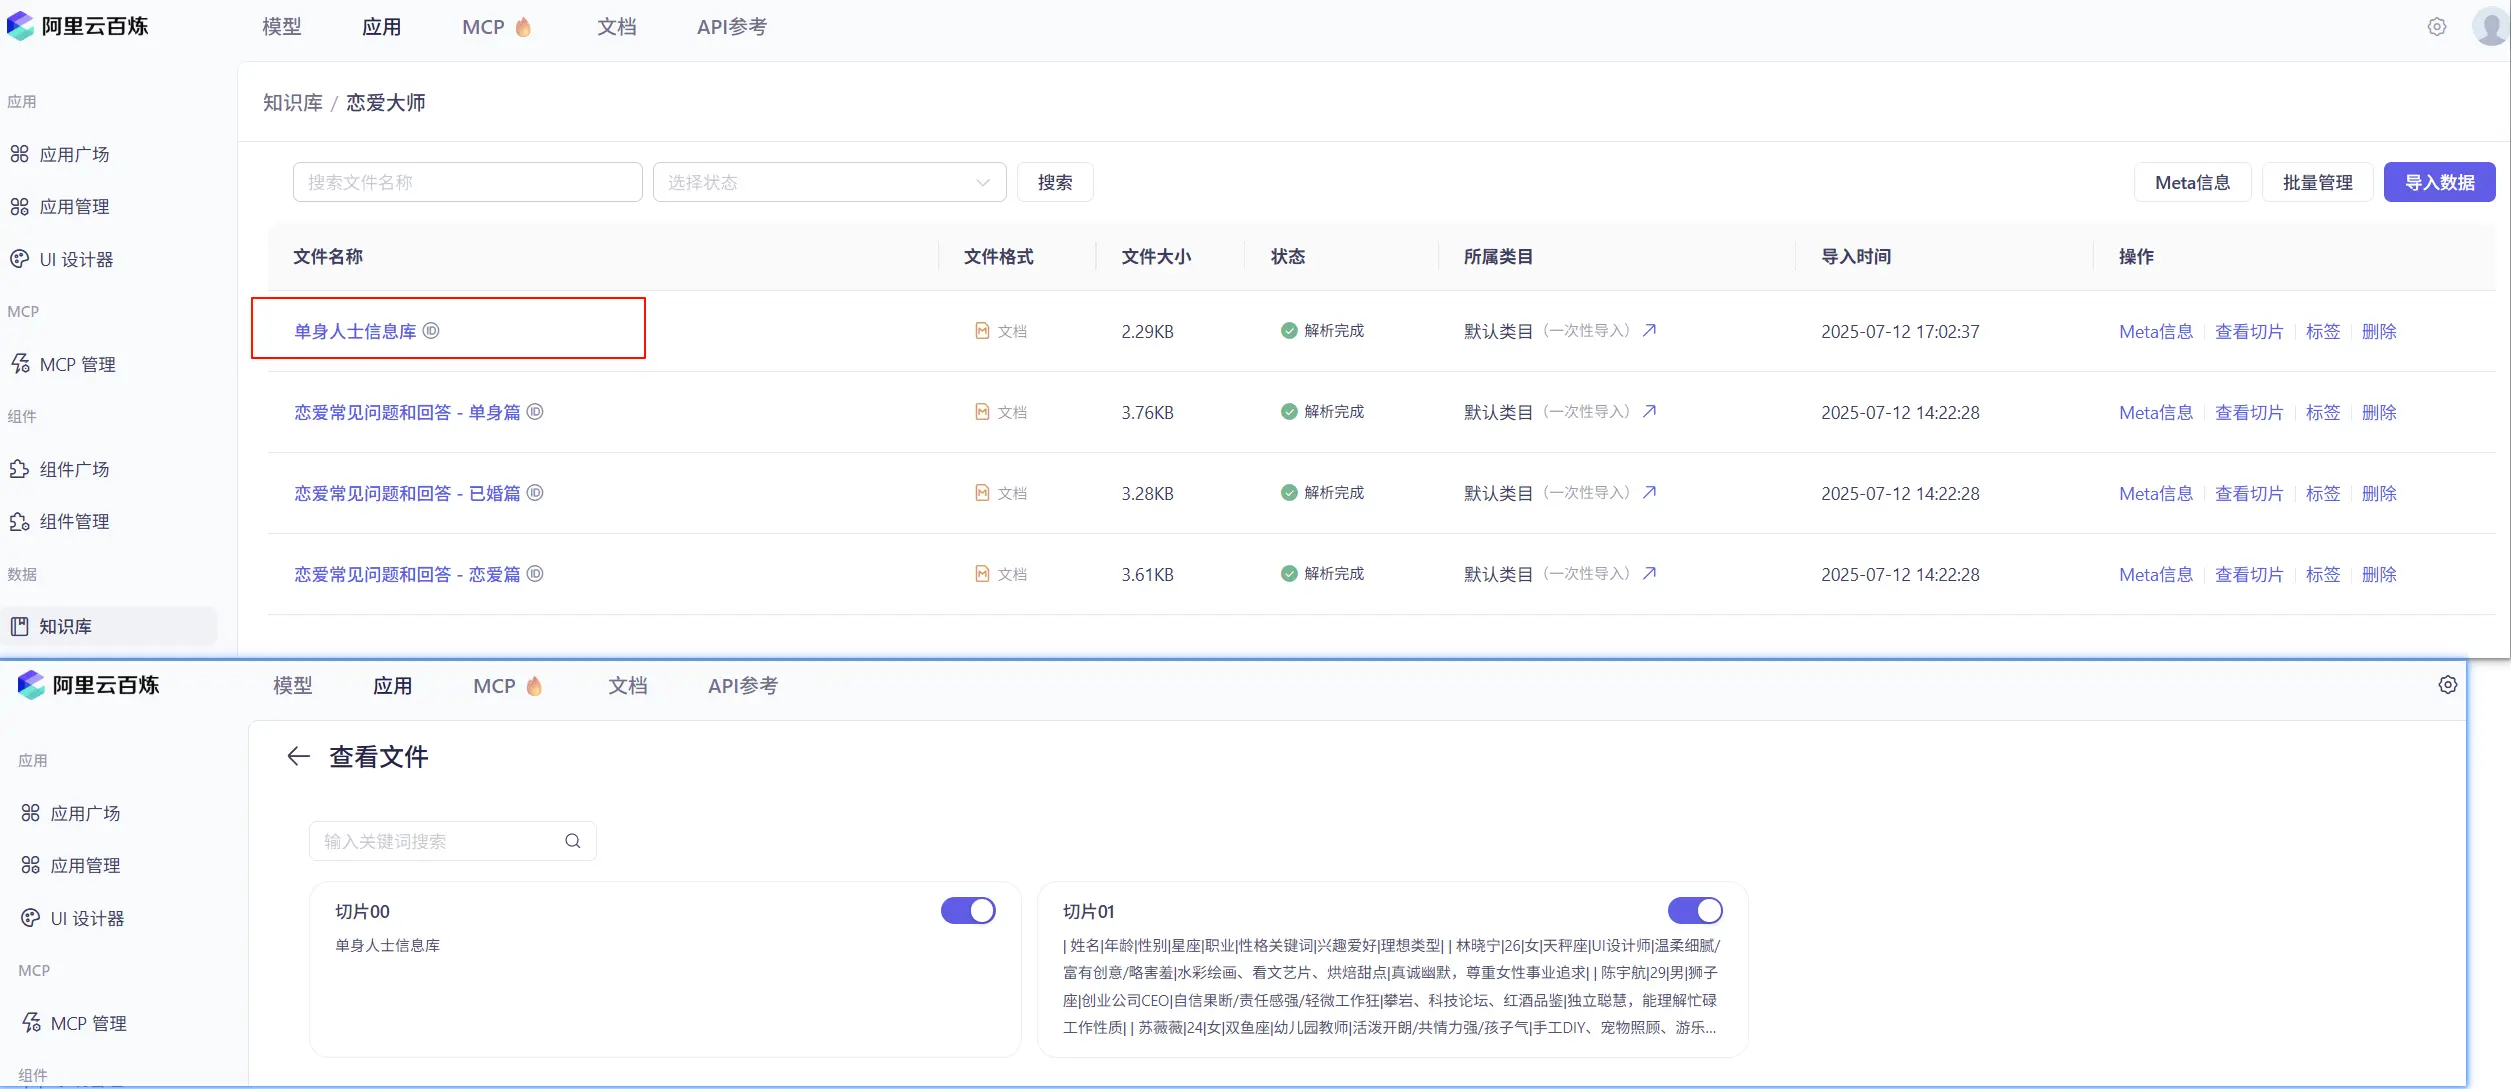Open 应用管理 in top window sidebar
The image size is (2511, 1089).
60,206
